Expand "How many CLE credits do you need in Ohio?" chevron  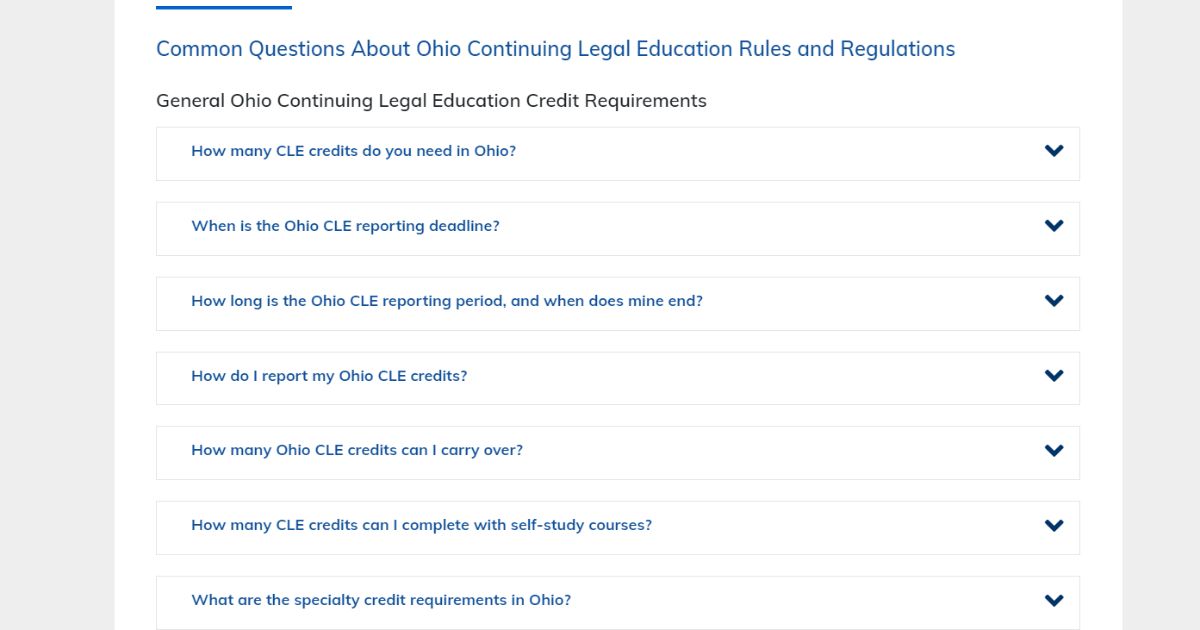(x=1054, y=151)
